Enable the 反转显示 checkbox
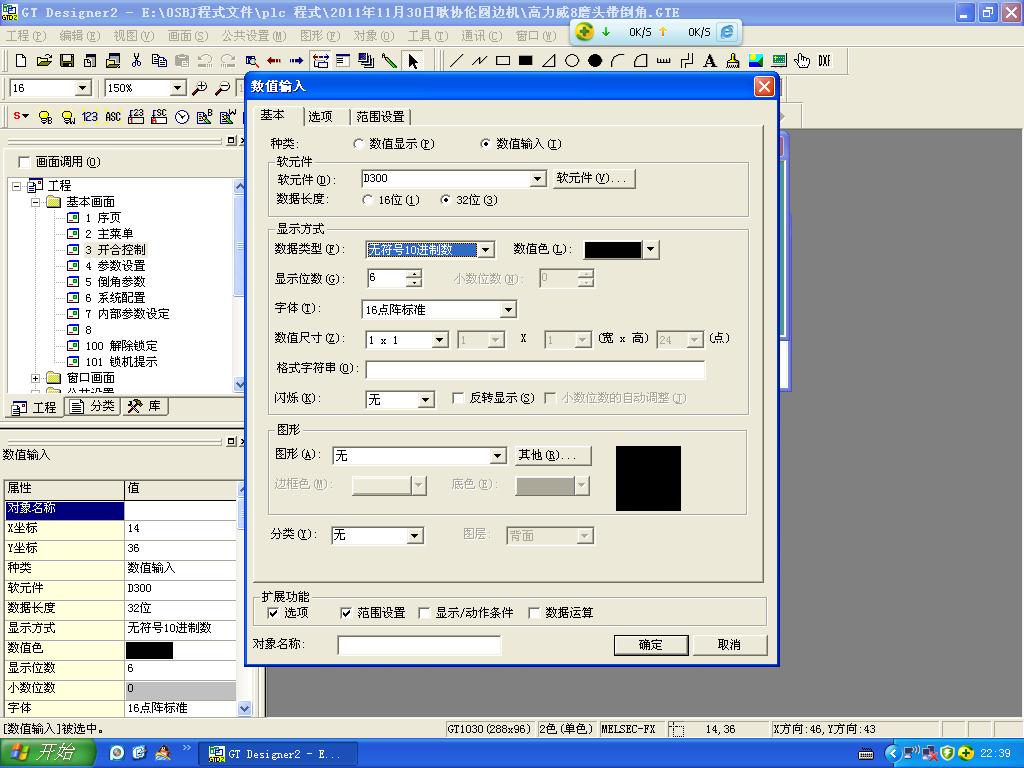This screenshot has width=1024, height=768. pyautogui.click(x=459, y=398)
